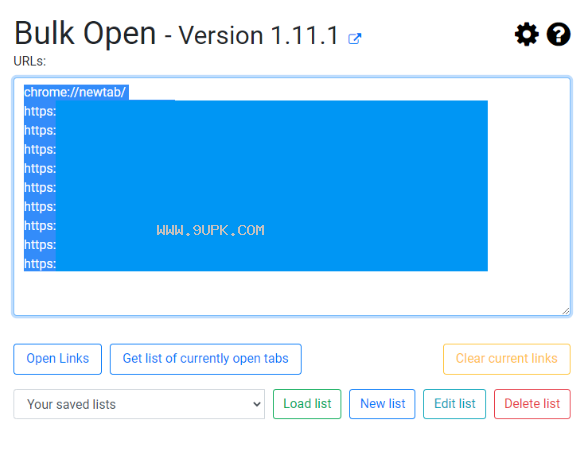Screen dimensions: 586x465
Task: Clear current links
Action: (x=506, y=359)
